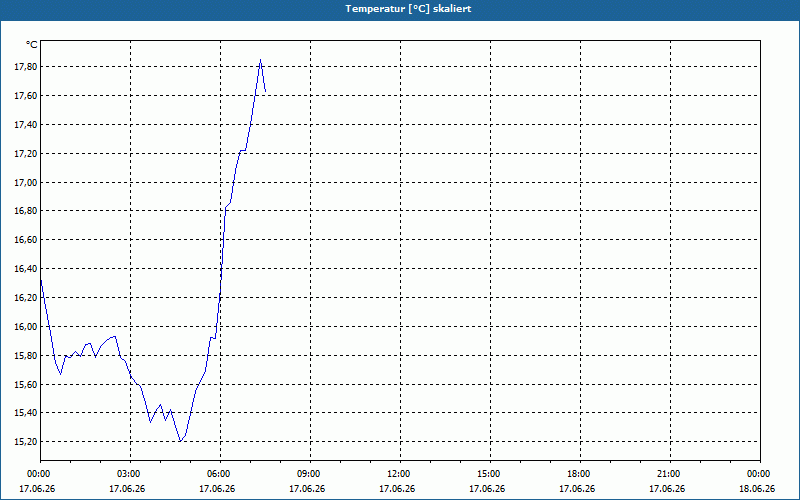Click the 18.06.26 date label
The image size is (800, 500).
[x=757, y=488]
